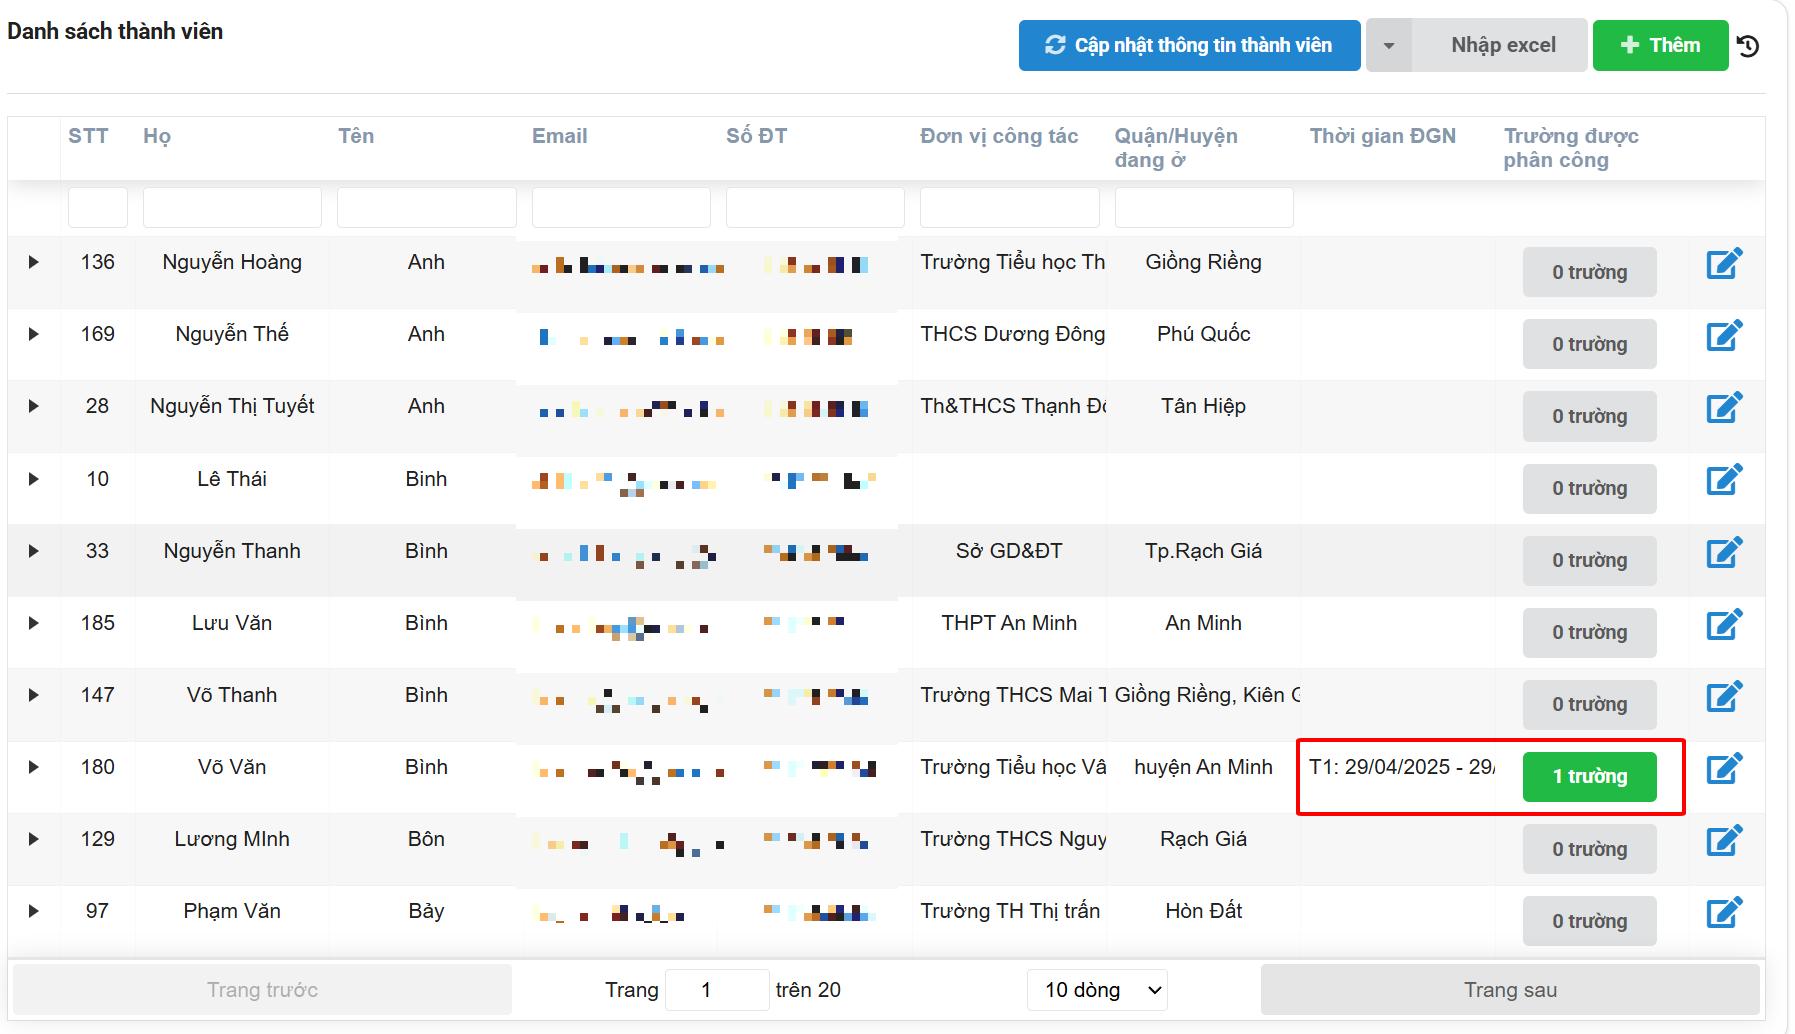Open the history icon beside Thêm button

point(1748,46)
